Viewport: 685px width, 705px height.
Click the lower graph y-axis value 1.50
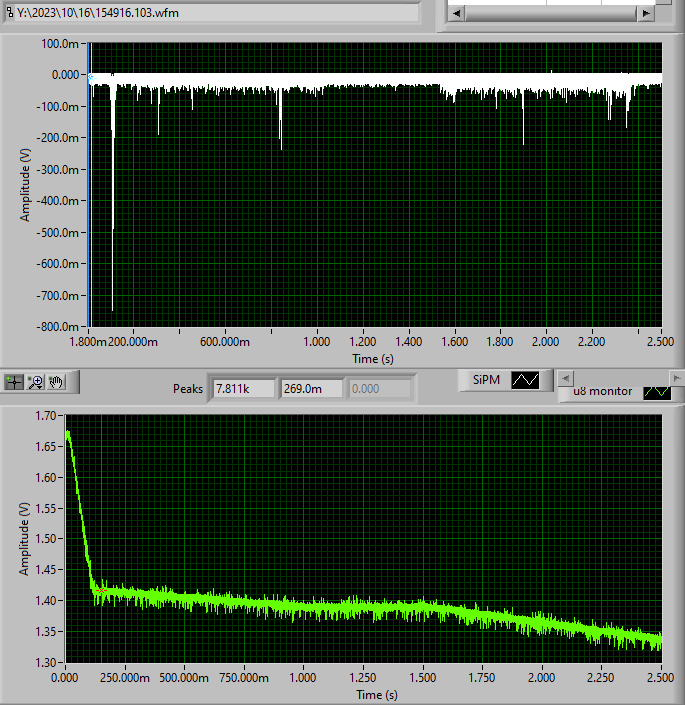[x=46, y=539]
